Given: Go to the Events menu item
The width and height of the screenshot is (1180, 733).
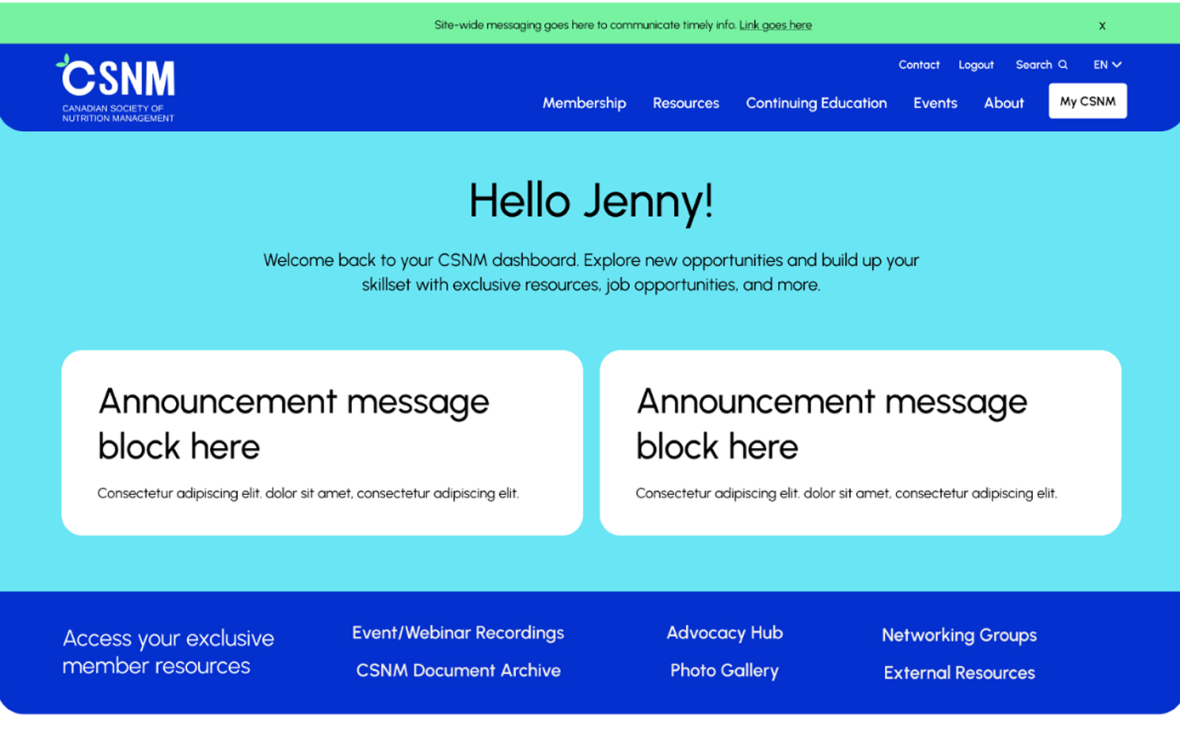Looking at the screenshot, I should coord(935,103).
